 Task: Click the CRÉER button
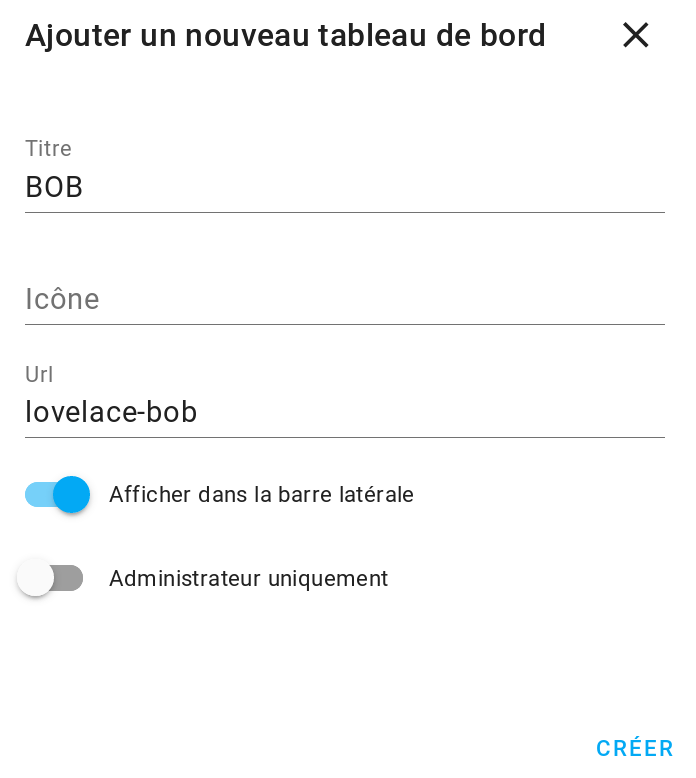pos(634,748)
